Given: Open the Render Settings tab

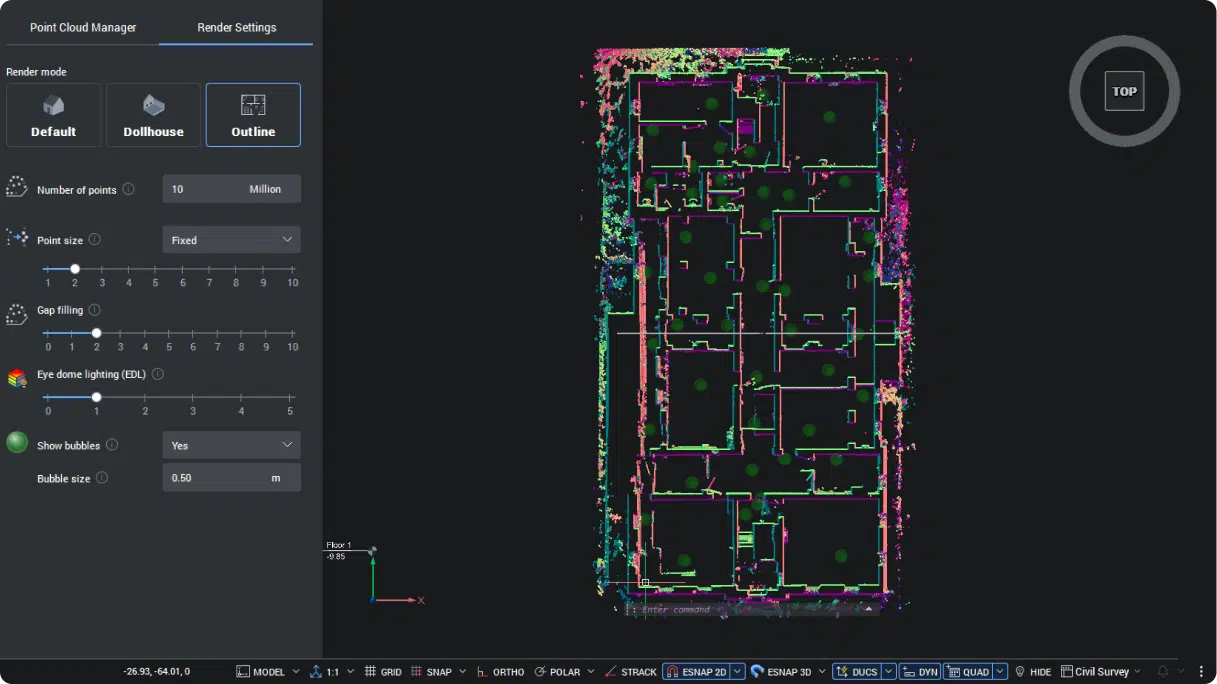Looking at the screenshot, I should point(235,27).
